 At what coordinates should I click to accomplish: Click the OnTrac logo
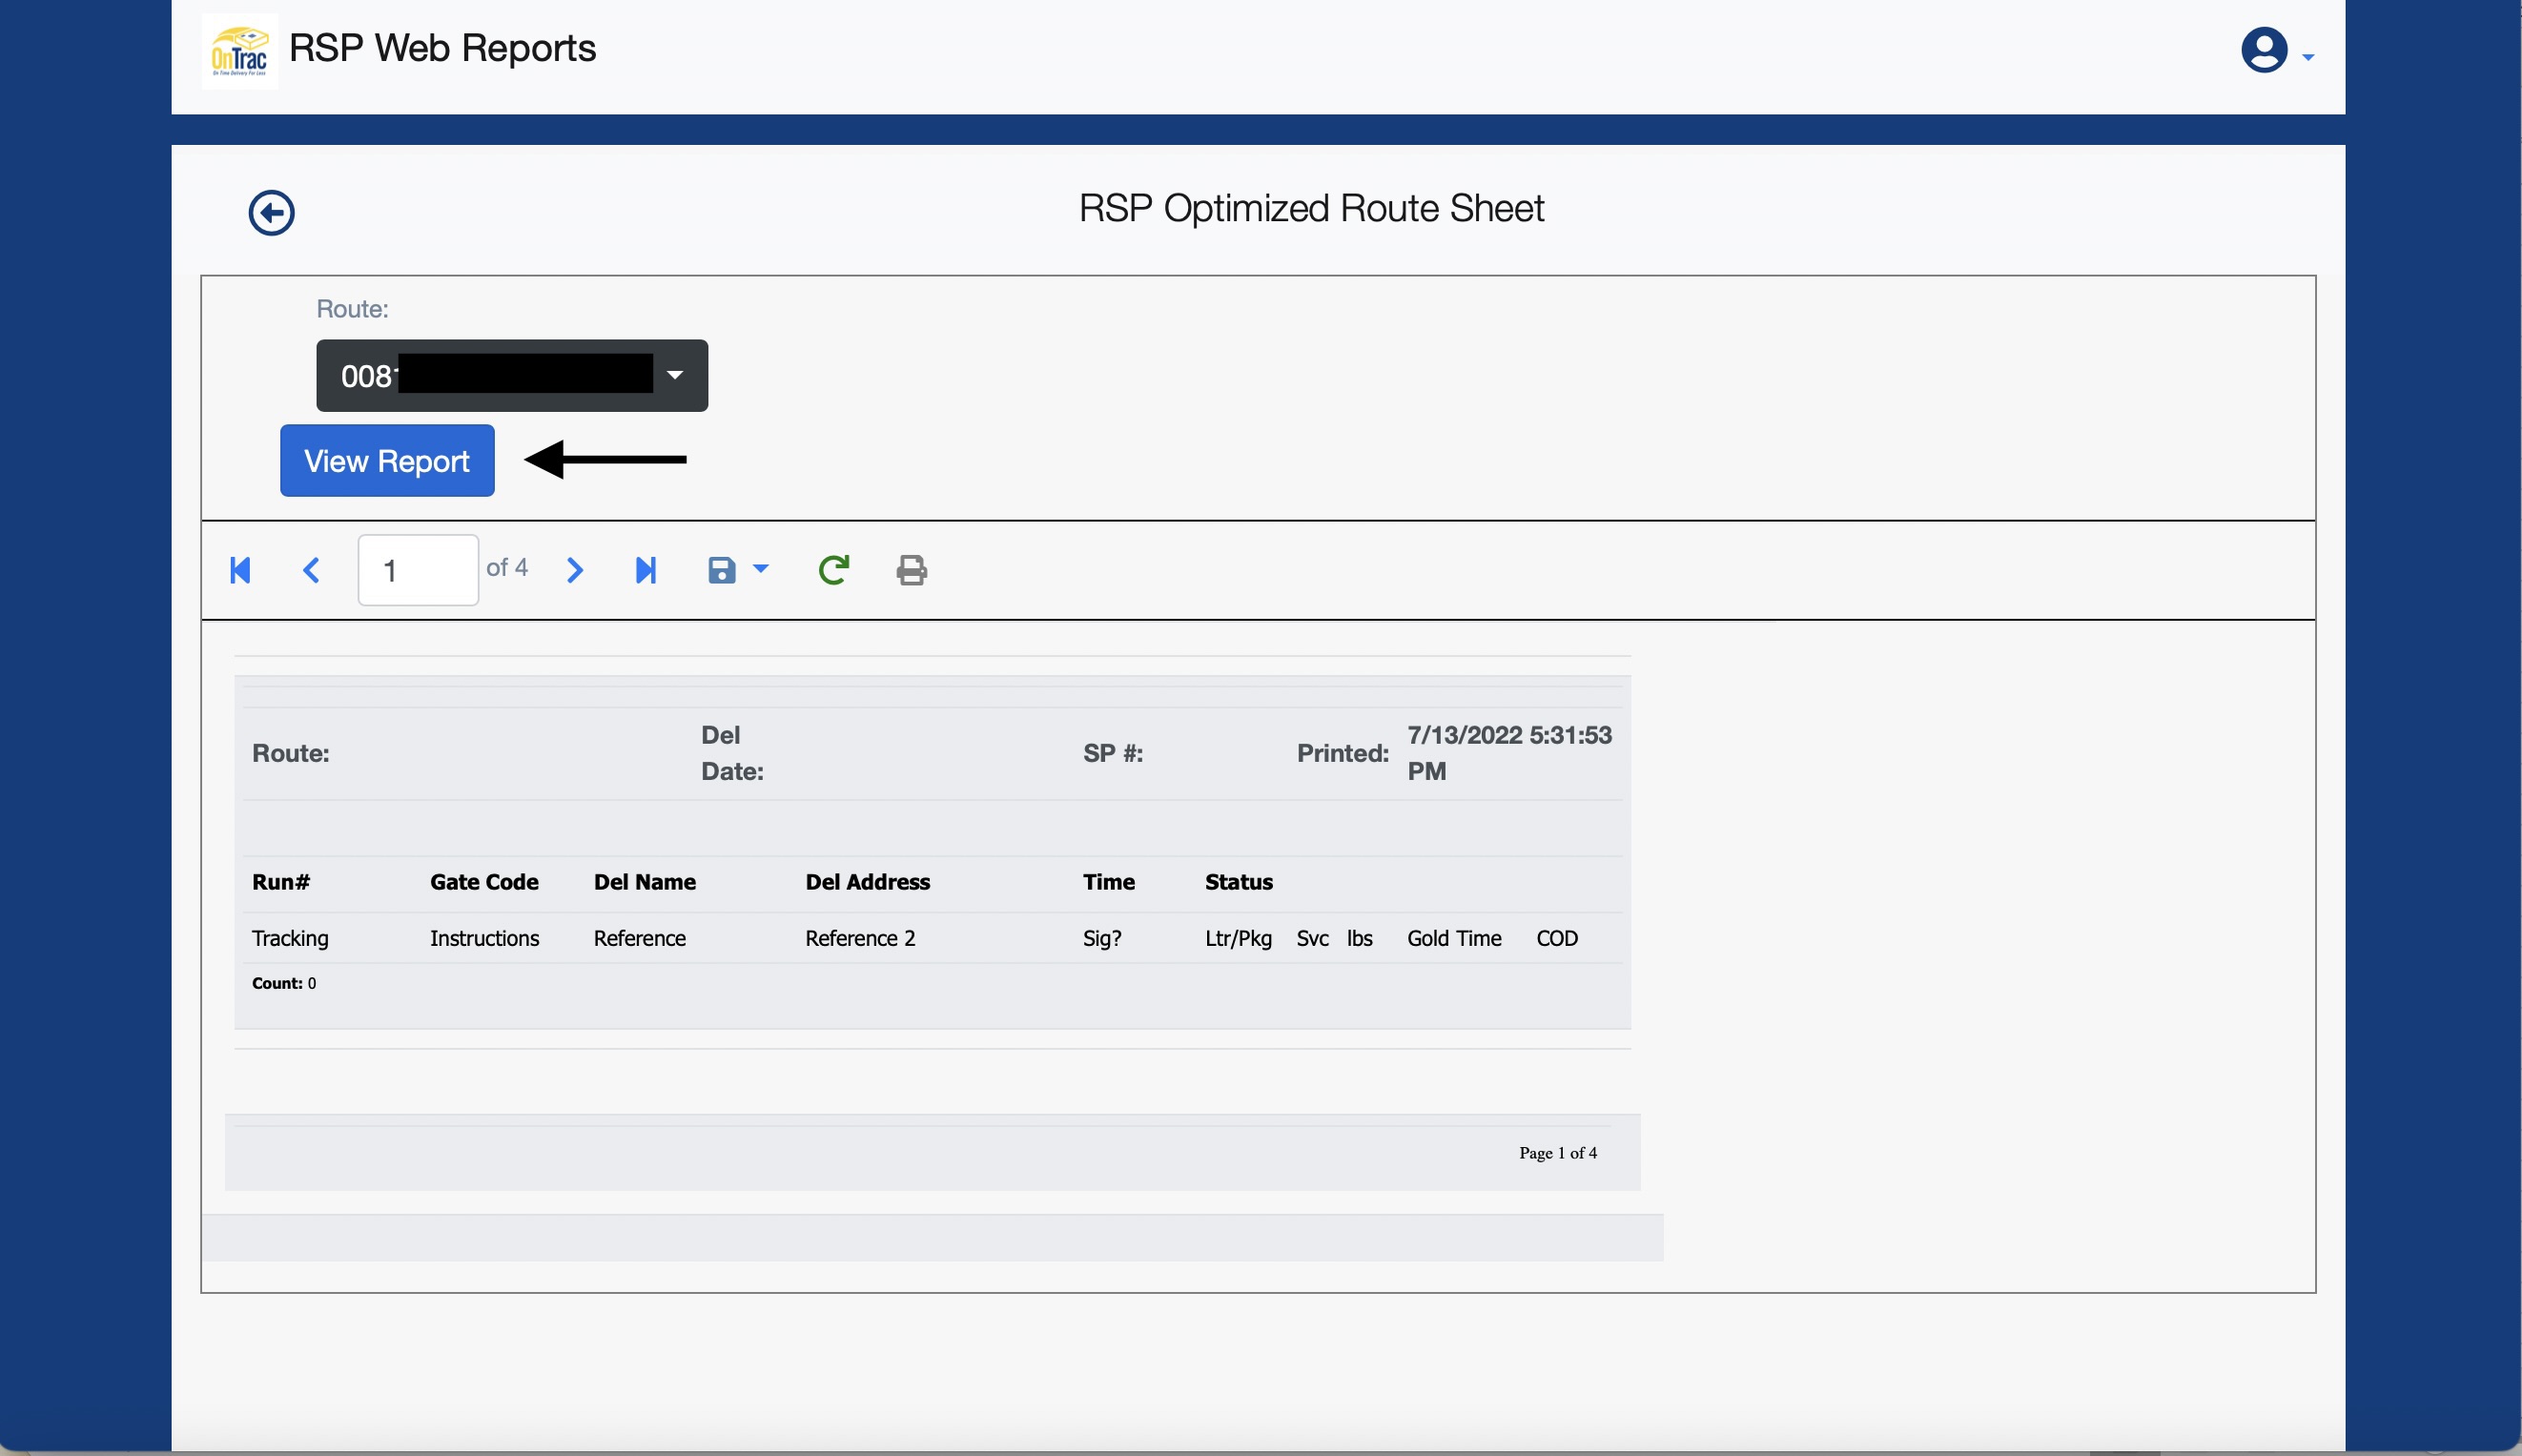coord(240,51)
